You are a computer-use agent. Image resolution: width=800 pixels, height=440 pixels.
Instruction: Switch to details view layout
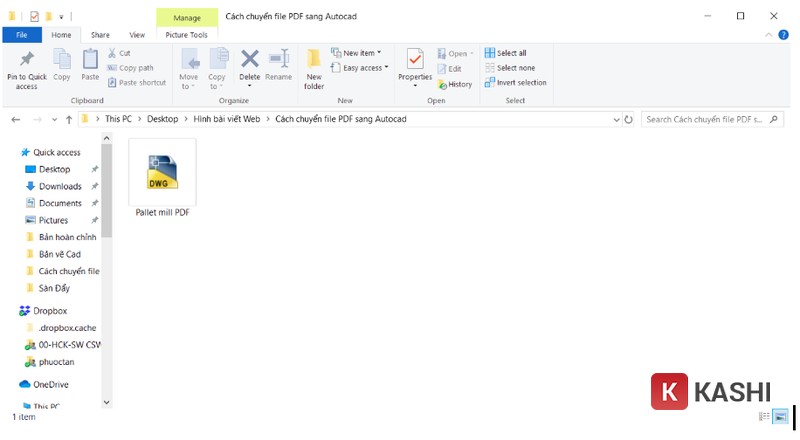(764, 417)
